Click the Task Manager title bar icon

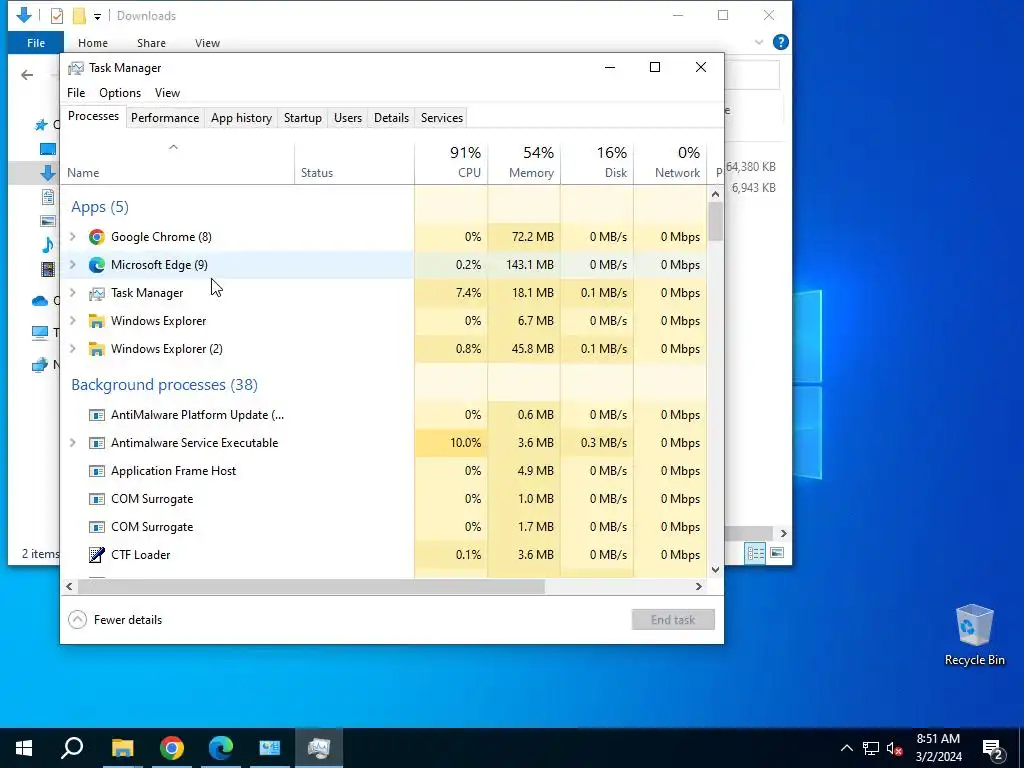point(76,68)
